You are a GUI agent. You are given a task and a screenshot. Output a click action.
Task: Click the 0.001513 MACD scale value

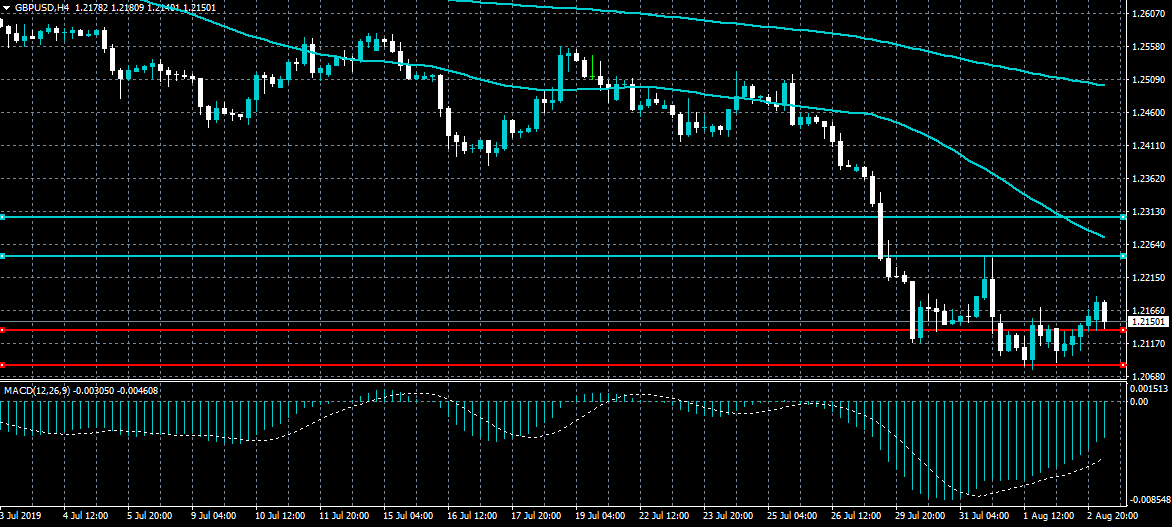pos(1150,389)
